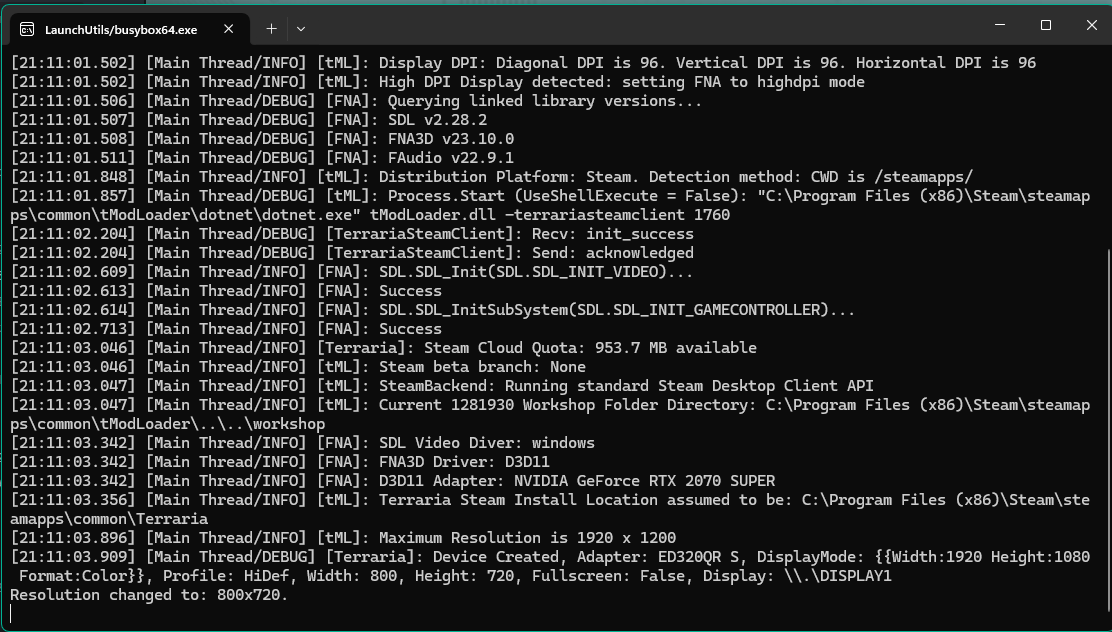Click the 'Send: acknowledged' log entry

click(620, 253)
